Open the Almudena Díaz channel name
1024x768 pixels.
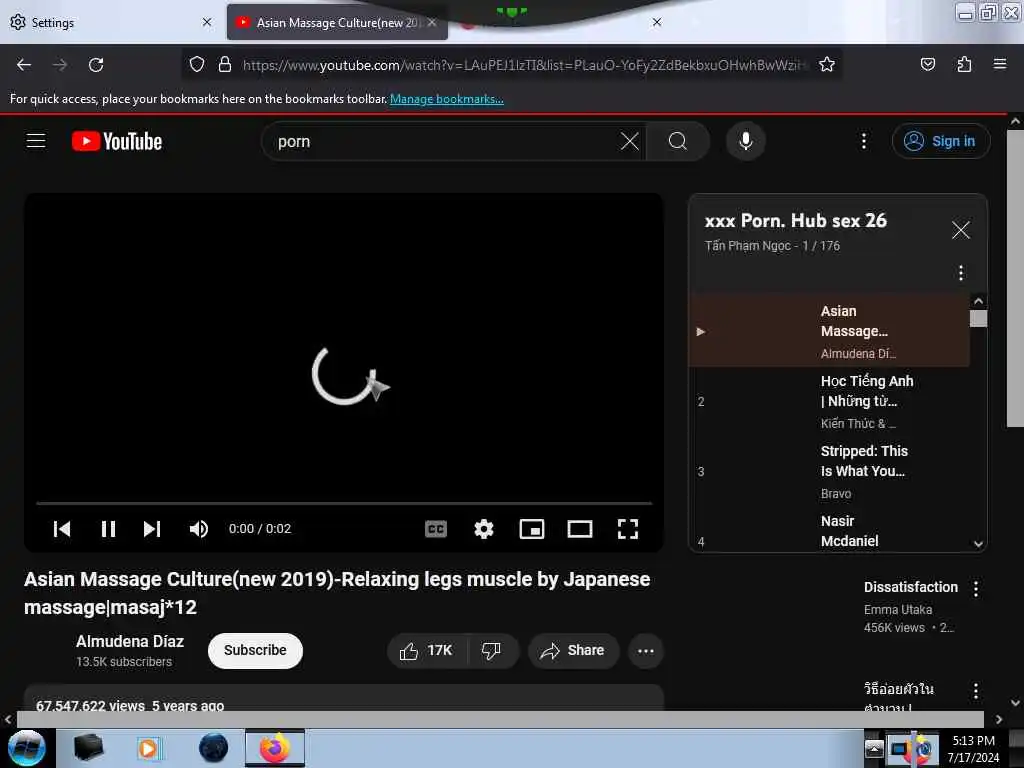(129, 641)
